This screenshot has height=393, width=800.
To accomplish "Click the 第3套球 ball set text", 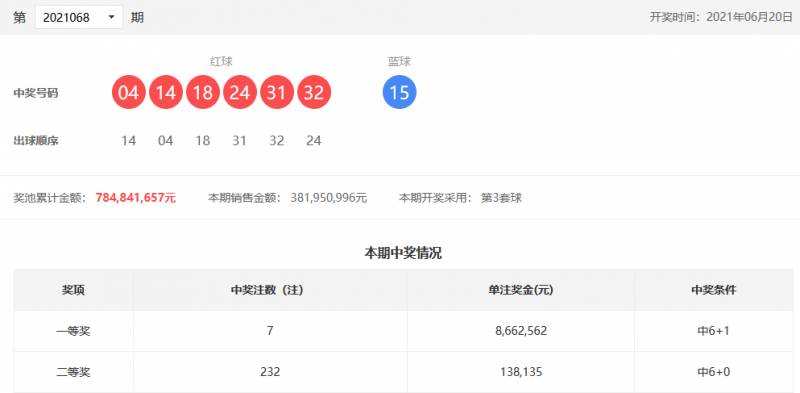I will point(502,198).
